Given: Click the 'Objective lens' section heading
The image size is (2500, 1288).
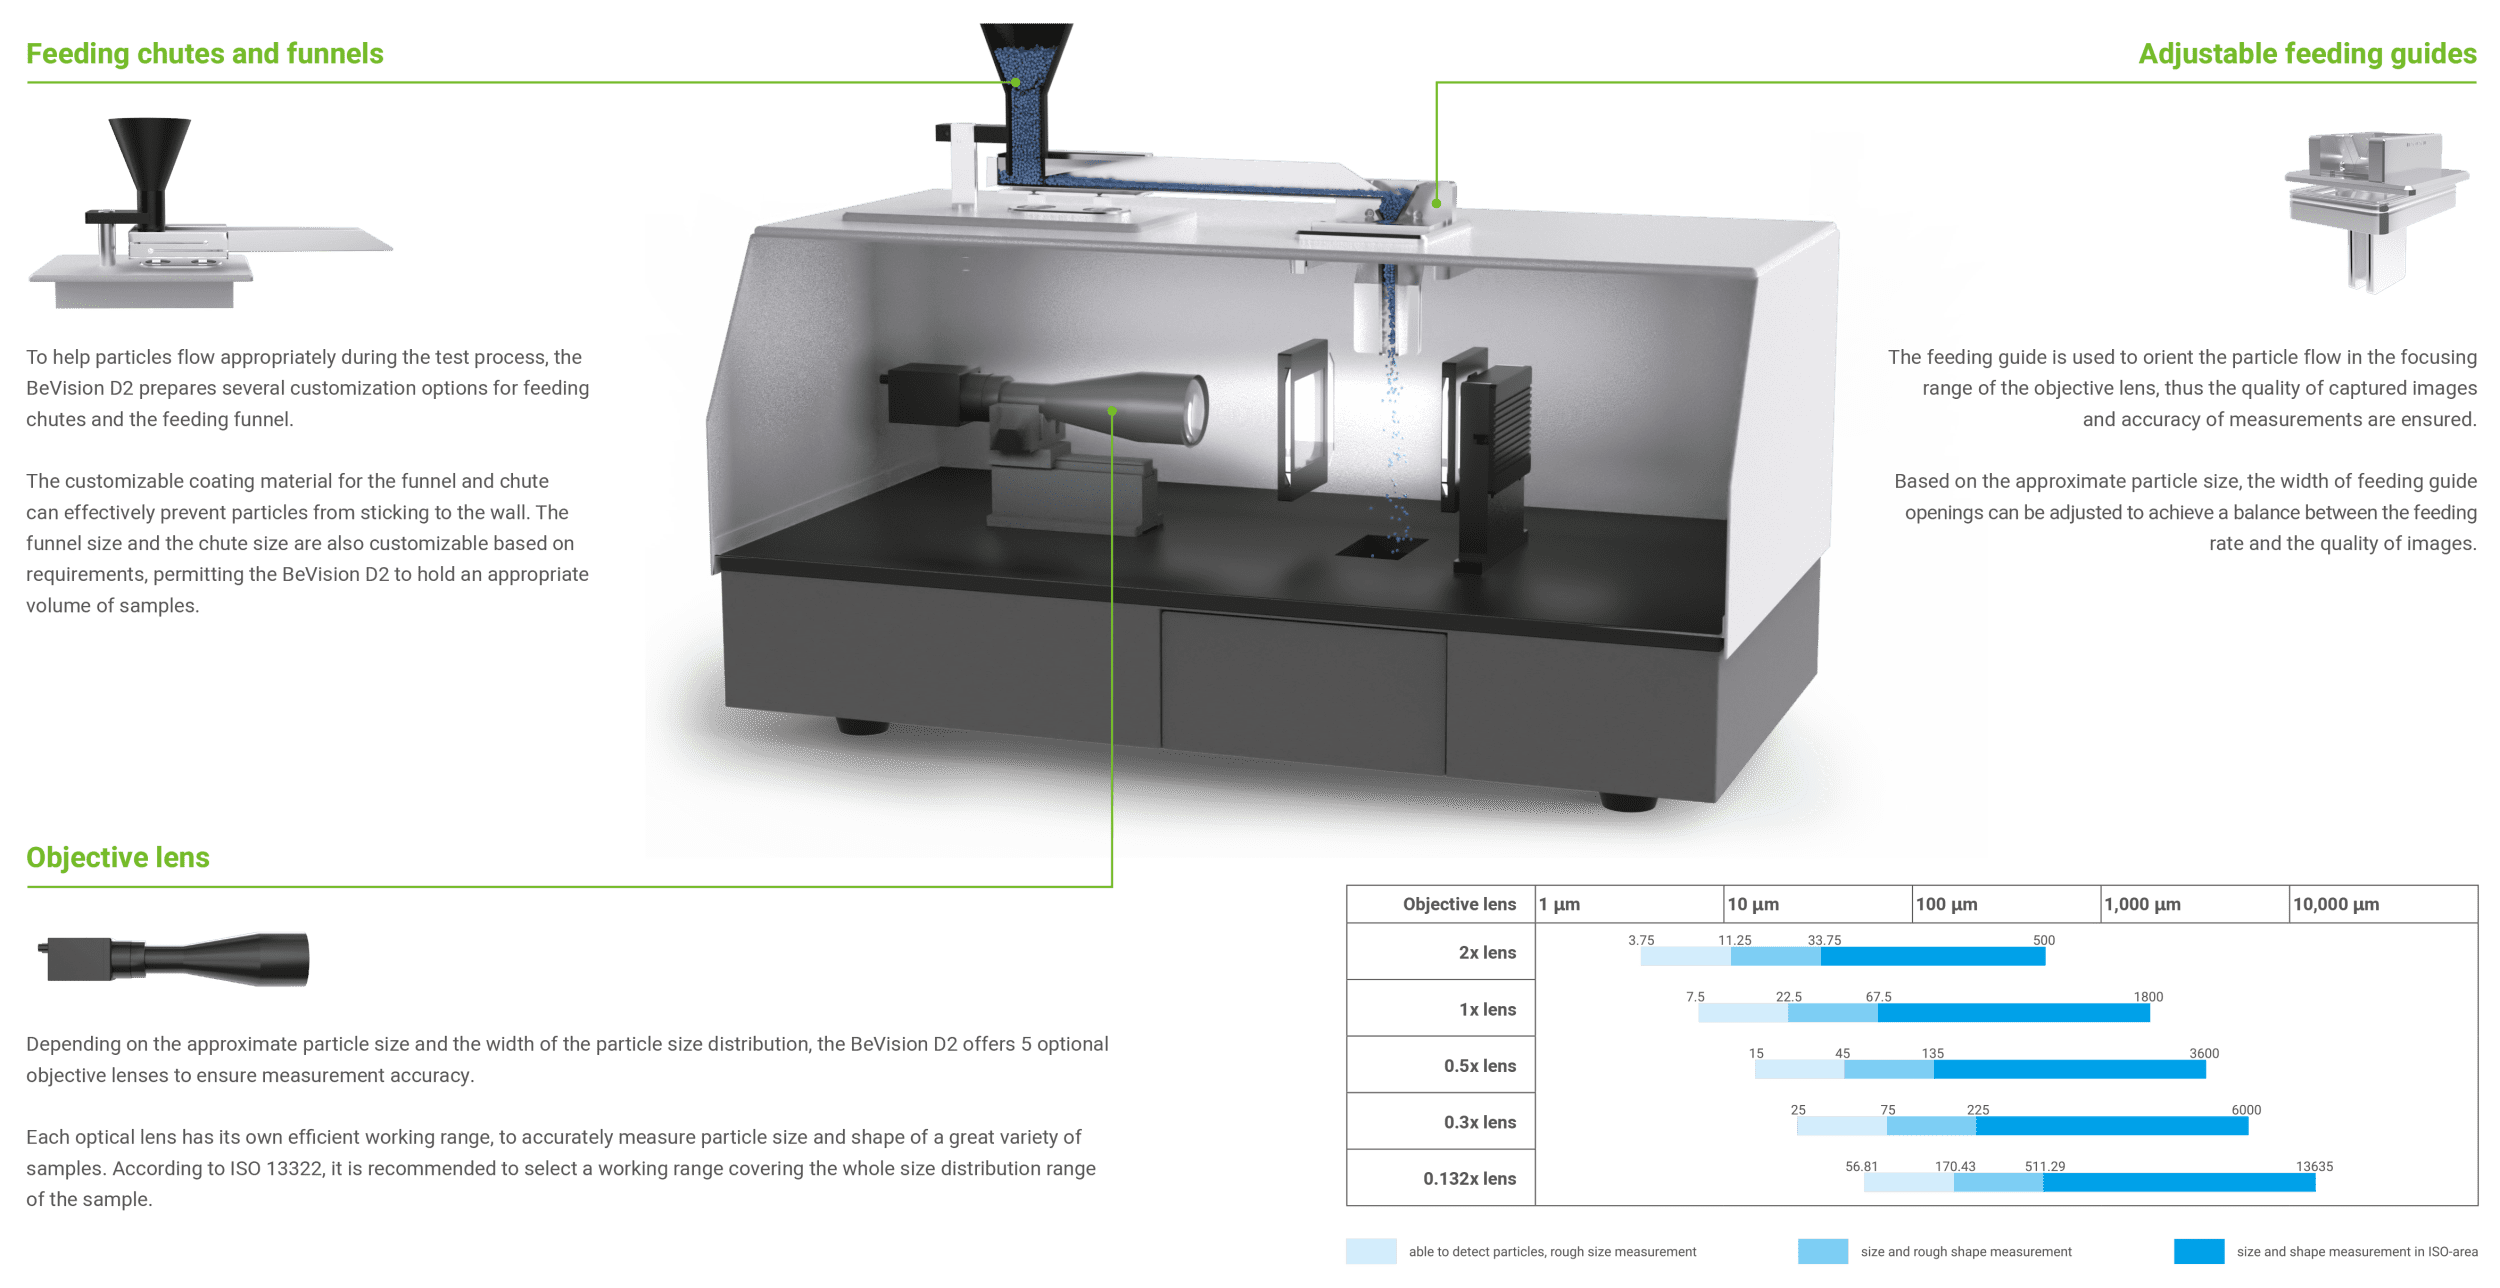Looking at the screenshot, I should 118,857.
